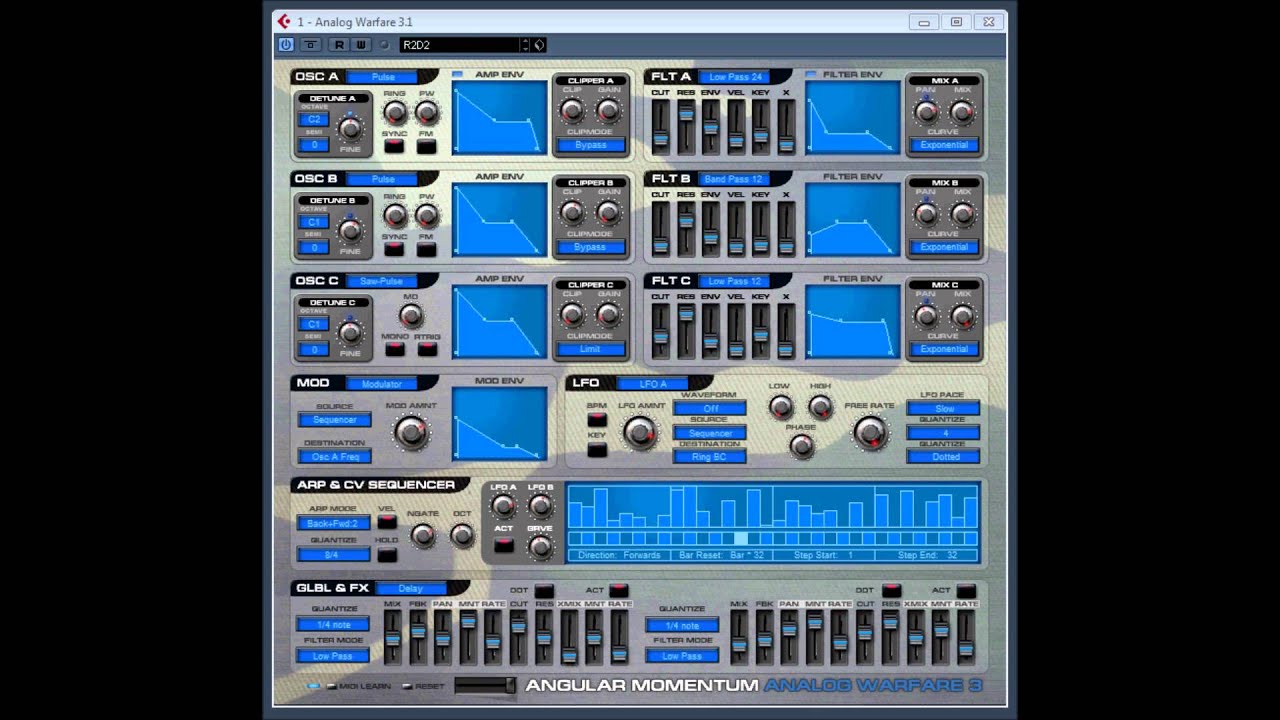Click the MOD ENV envelope display
The image size is (1280, 720).
[500, 423]
